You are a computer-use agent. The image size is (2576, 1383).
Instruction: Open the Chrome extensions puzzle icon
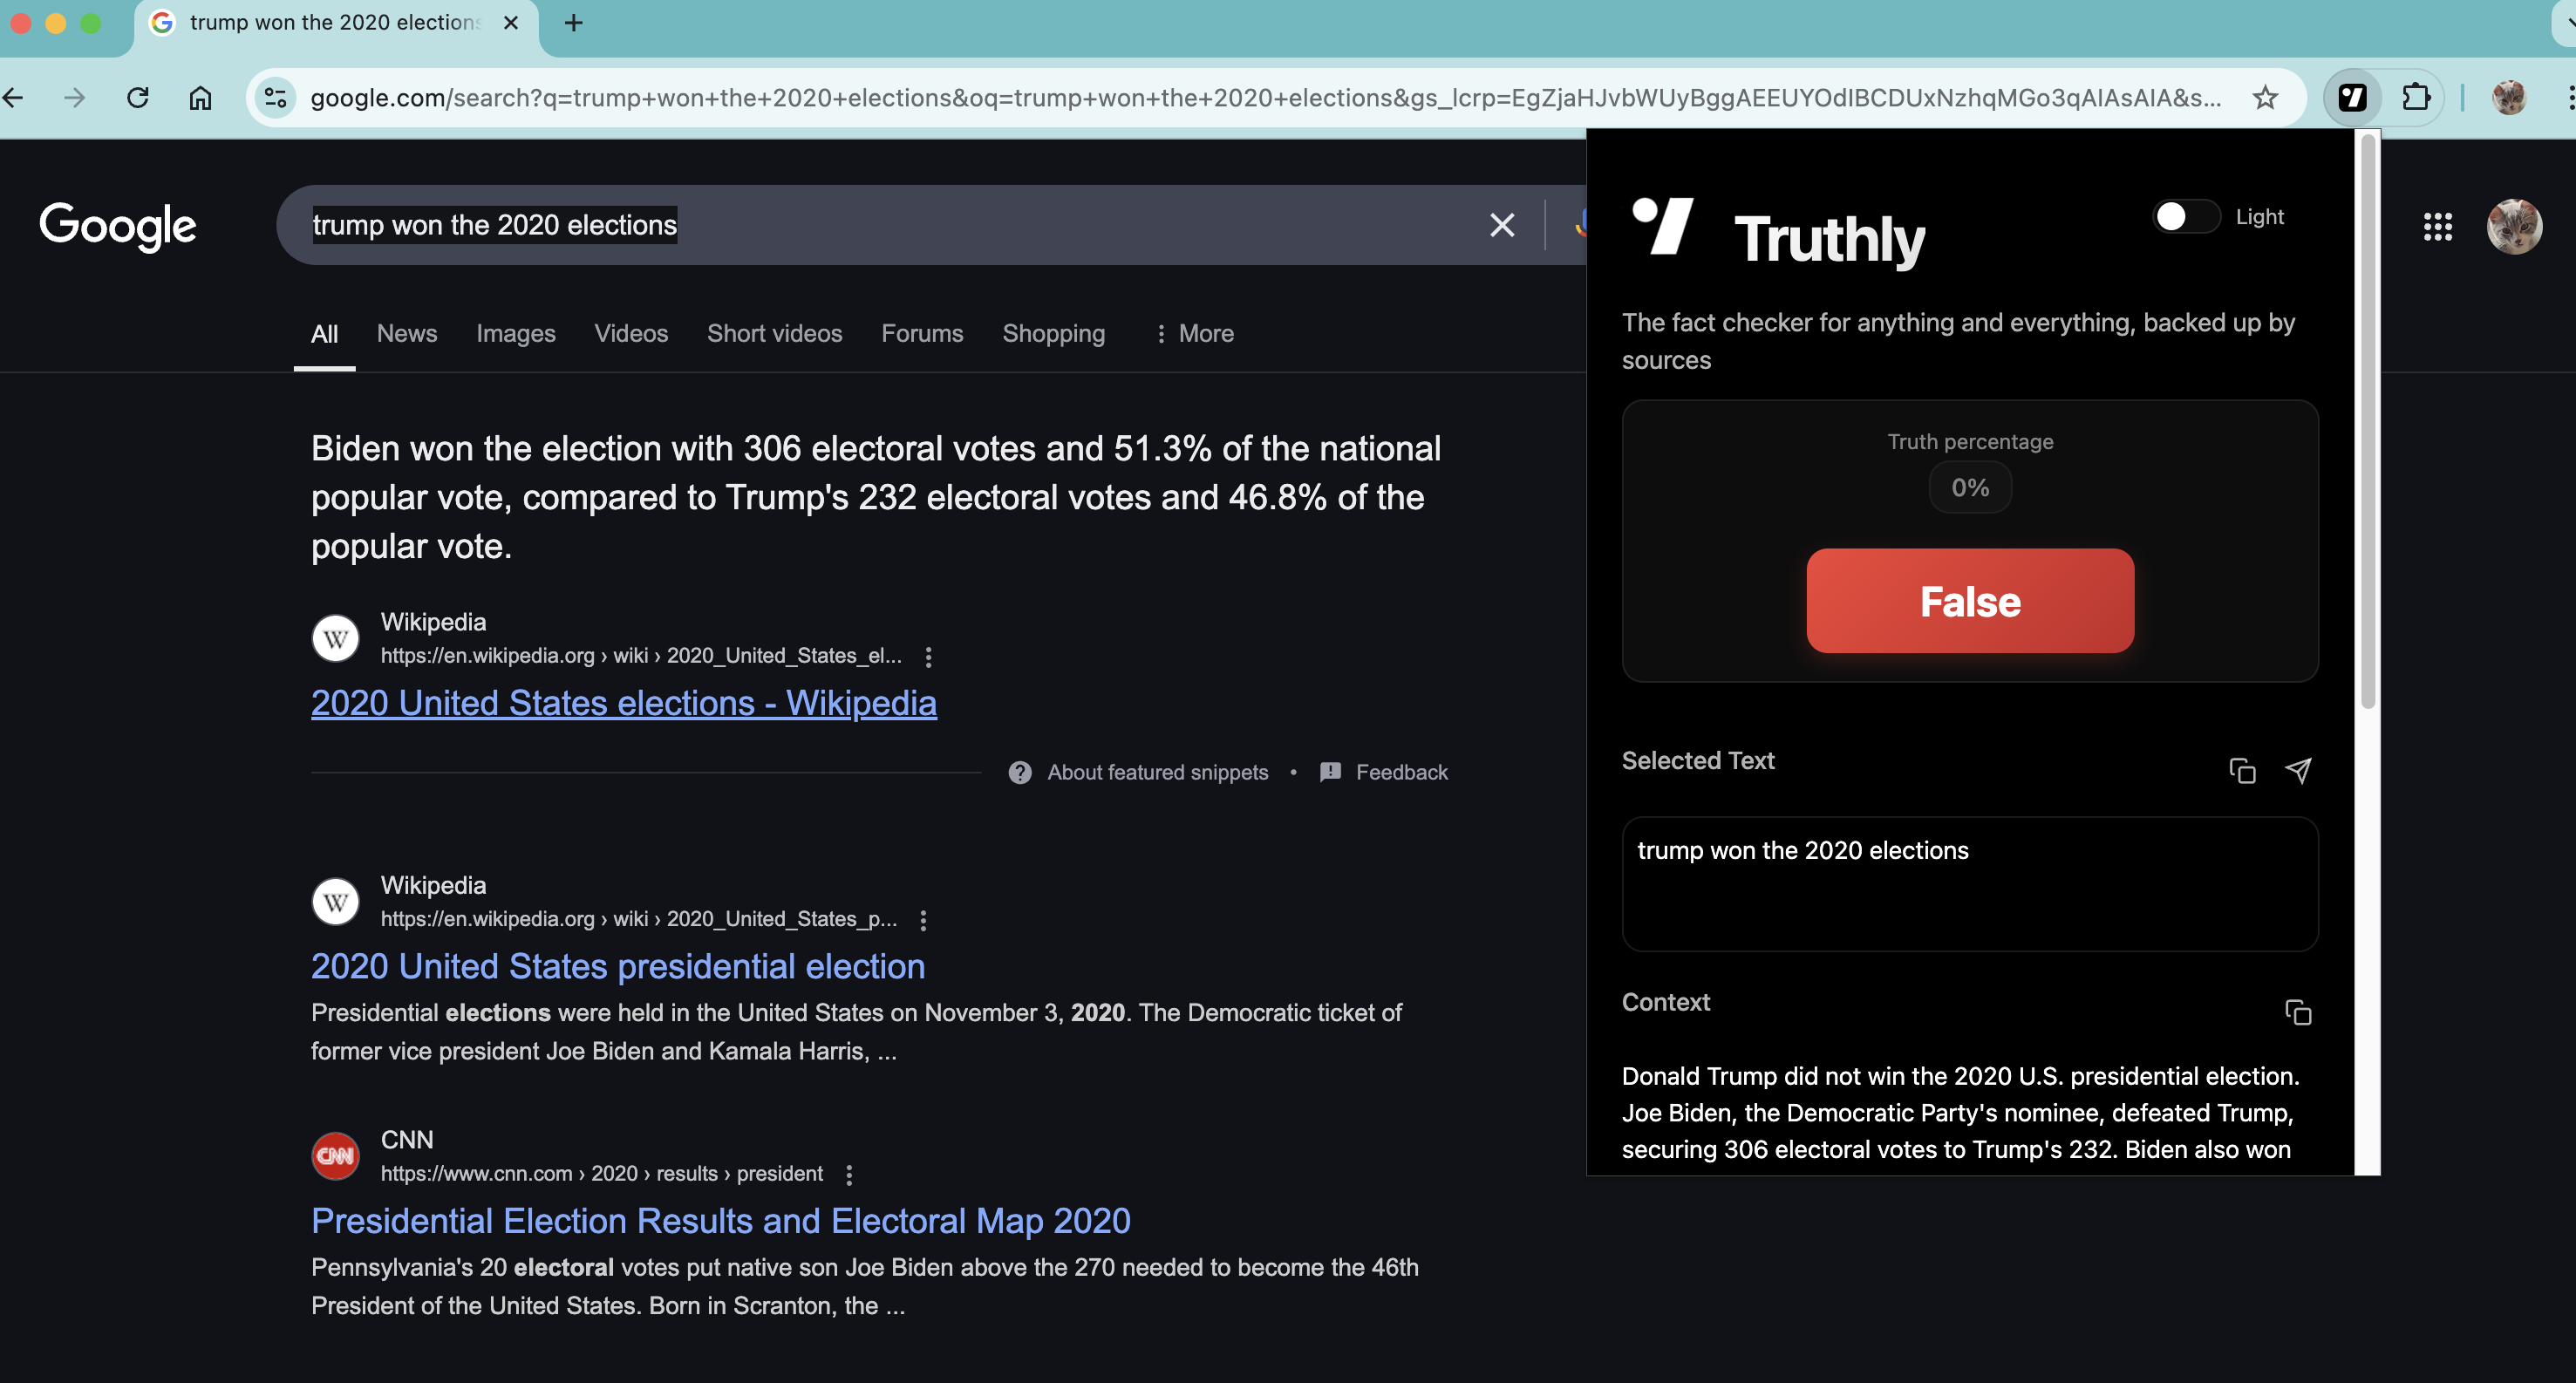tap(2416, 97)
